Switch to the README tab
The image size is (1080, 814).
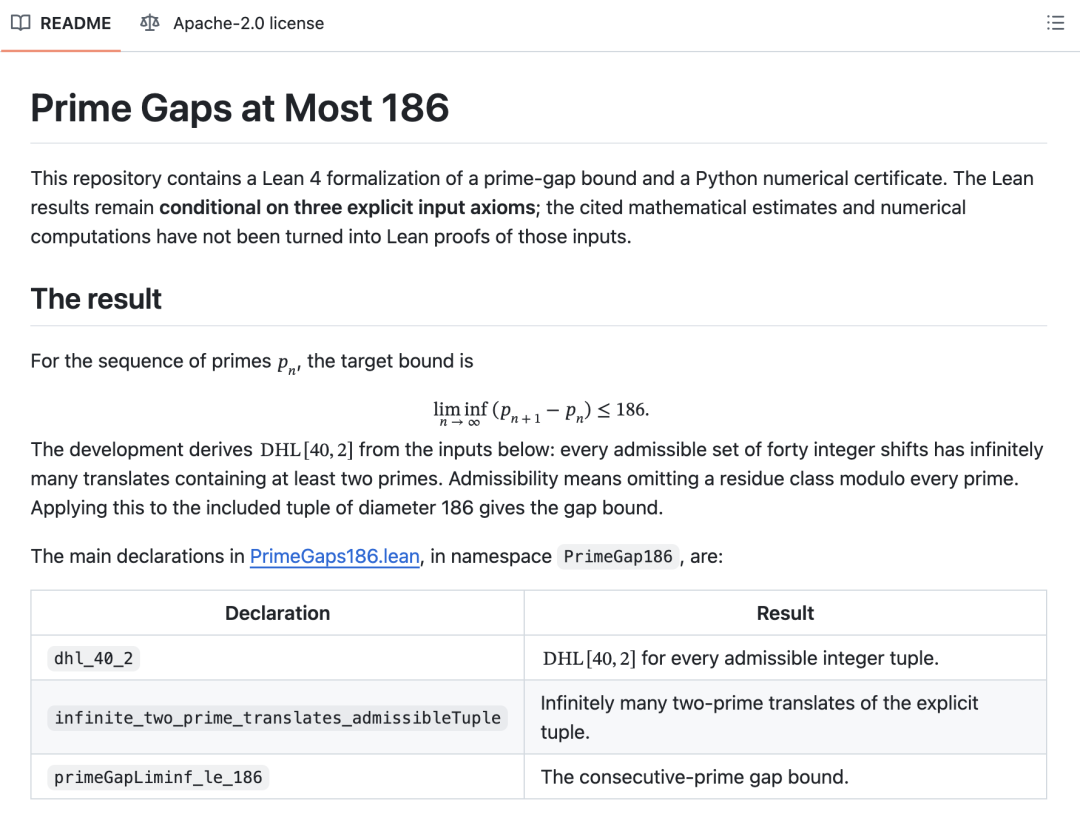(x=61, y=23)
